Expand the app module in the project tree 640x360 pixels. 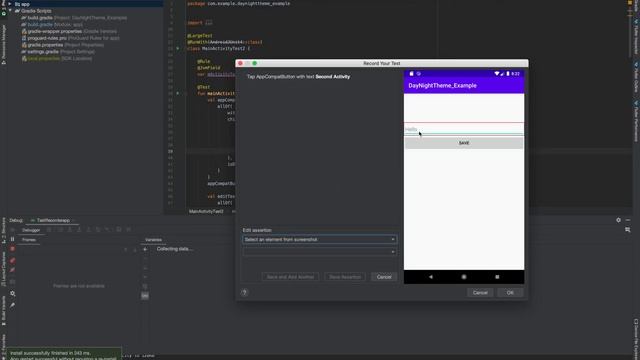[x=10, y=4]
